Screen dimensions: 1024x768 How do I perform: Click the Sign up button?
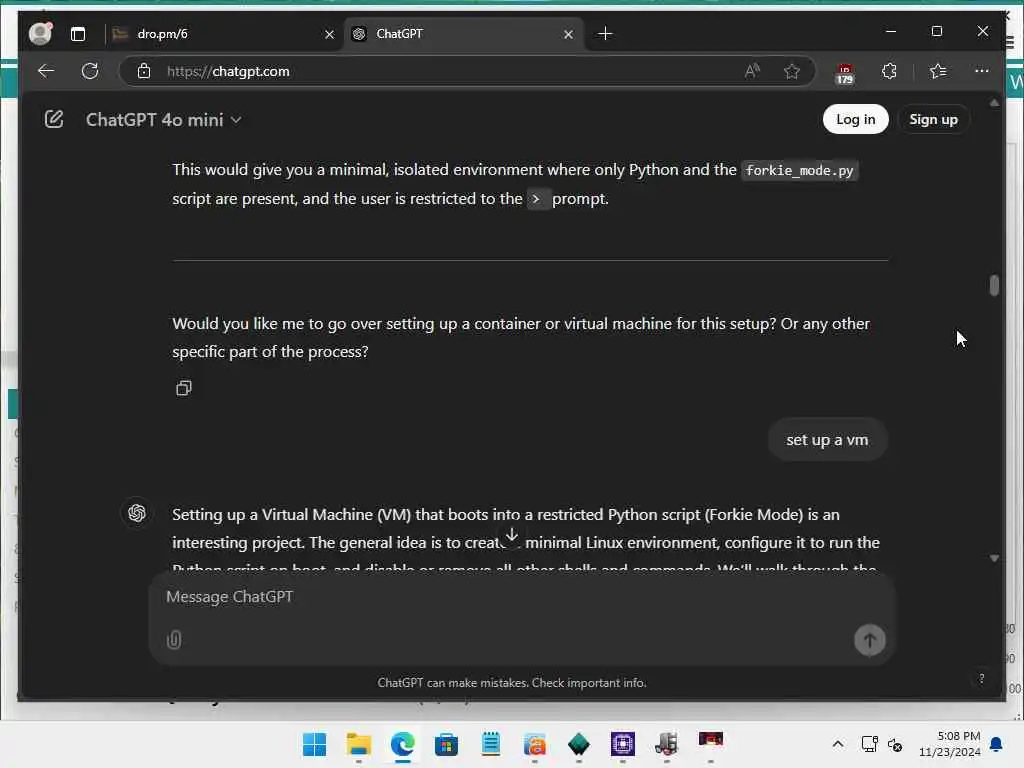tap(933, 120)
